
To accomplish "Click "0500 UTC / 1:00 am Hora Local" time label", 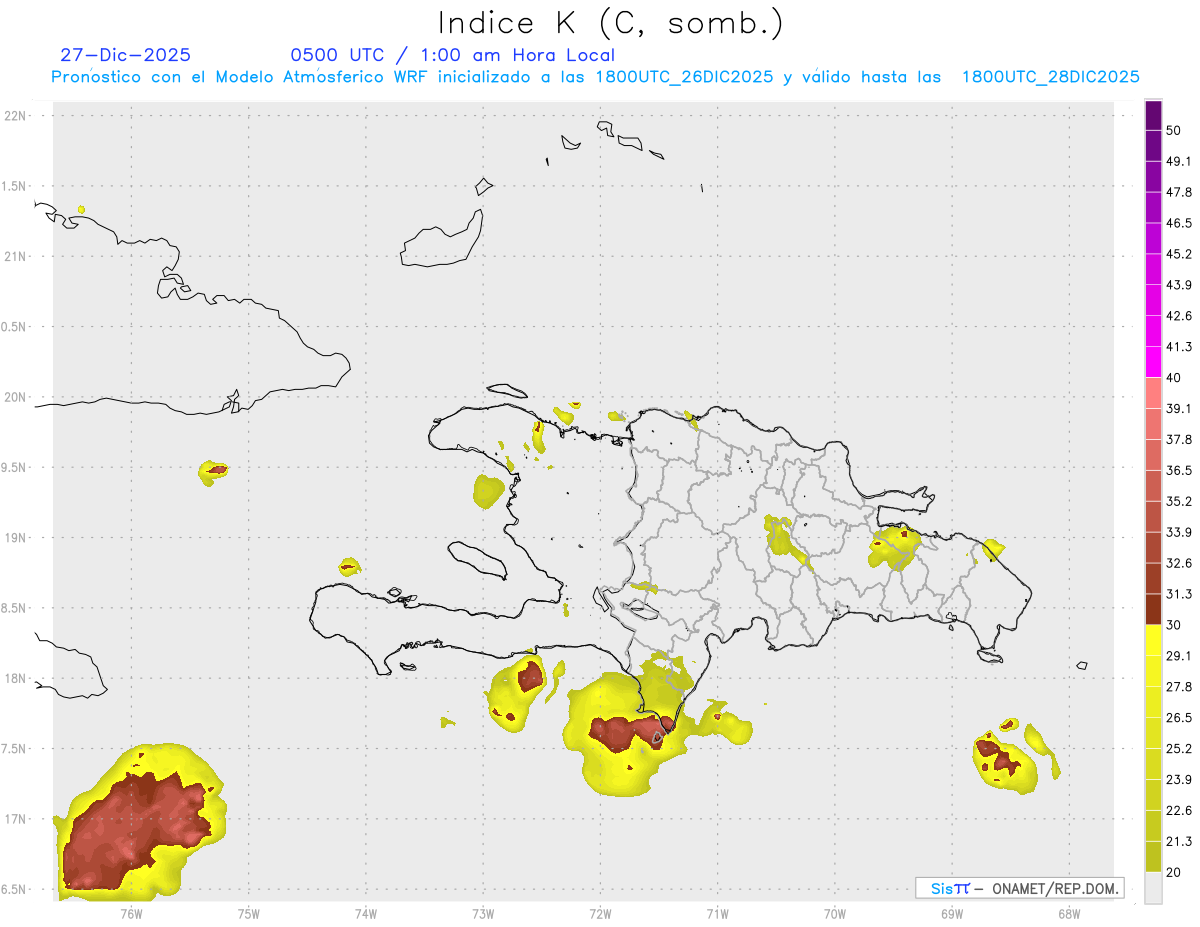I will pyautogui.click(x=452, y=55).
